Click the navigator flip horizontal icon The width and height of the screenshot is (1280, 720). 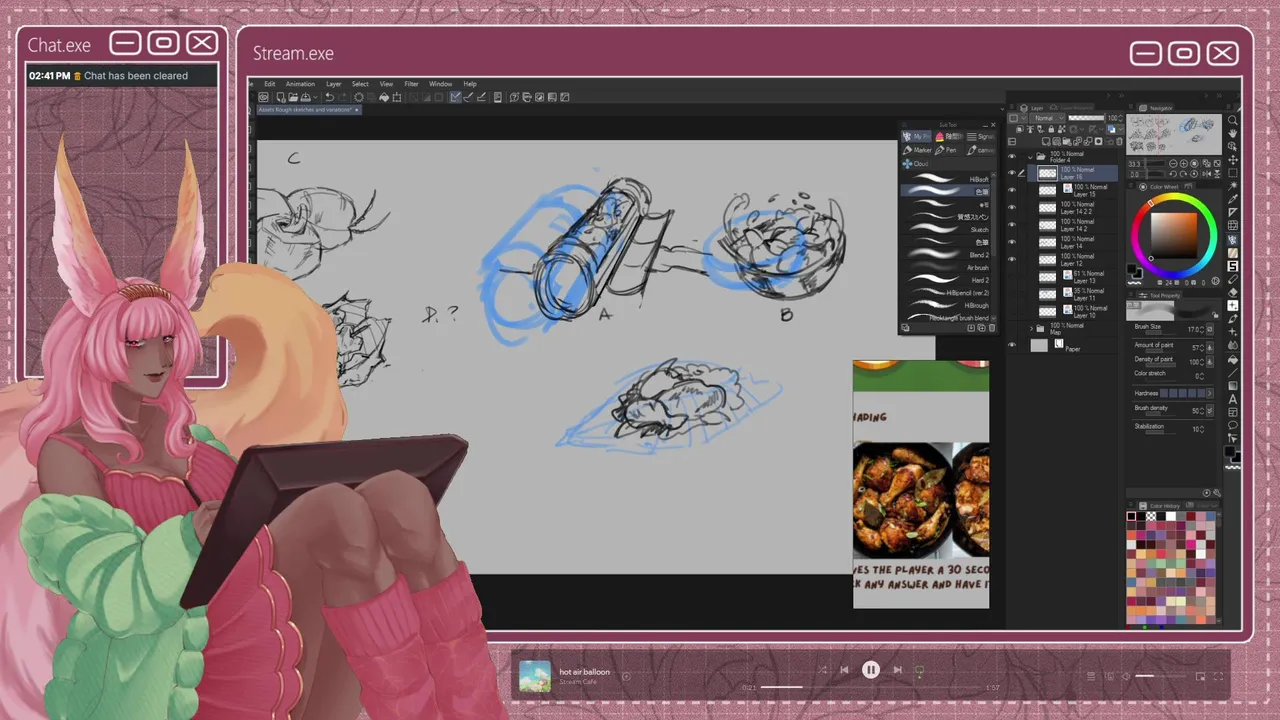click(1206, 174)
